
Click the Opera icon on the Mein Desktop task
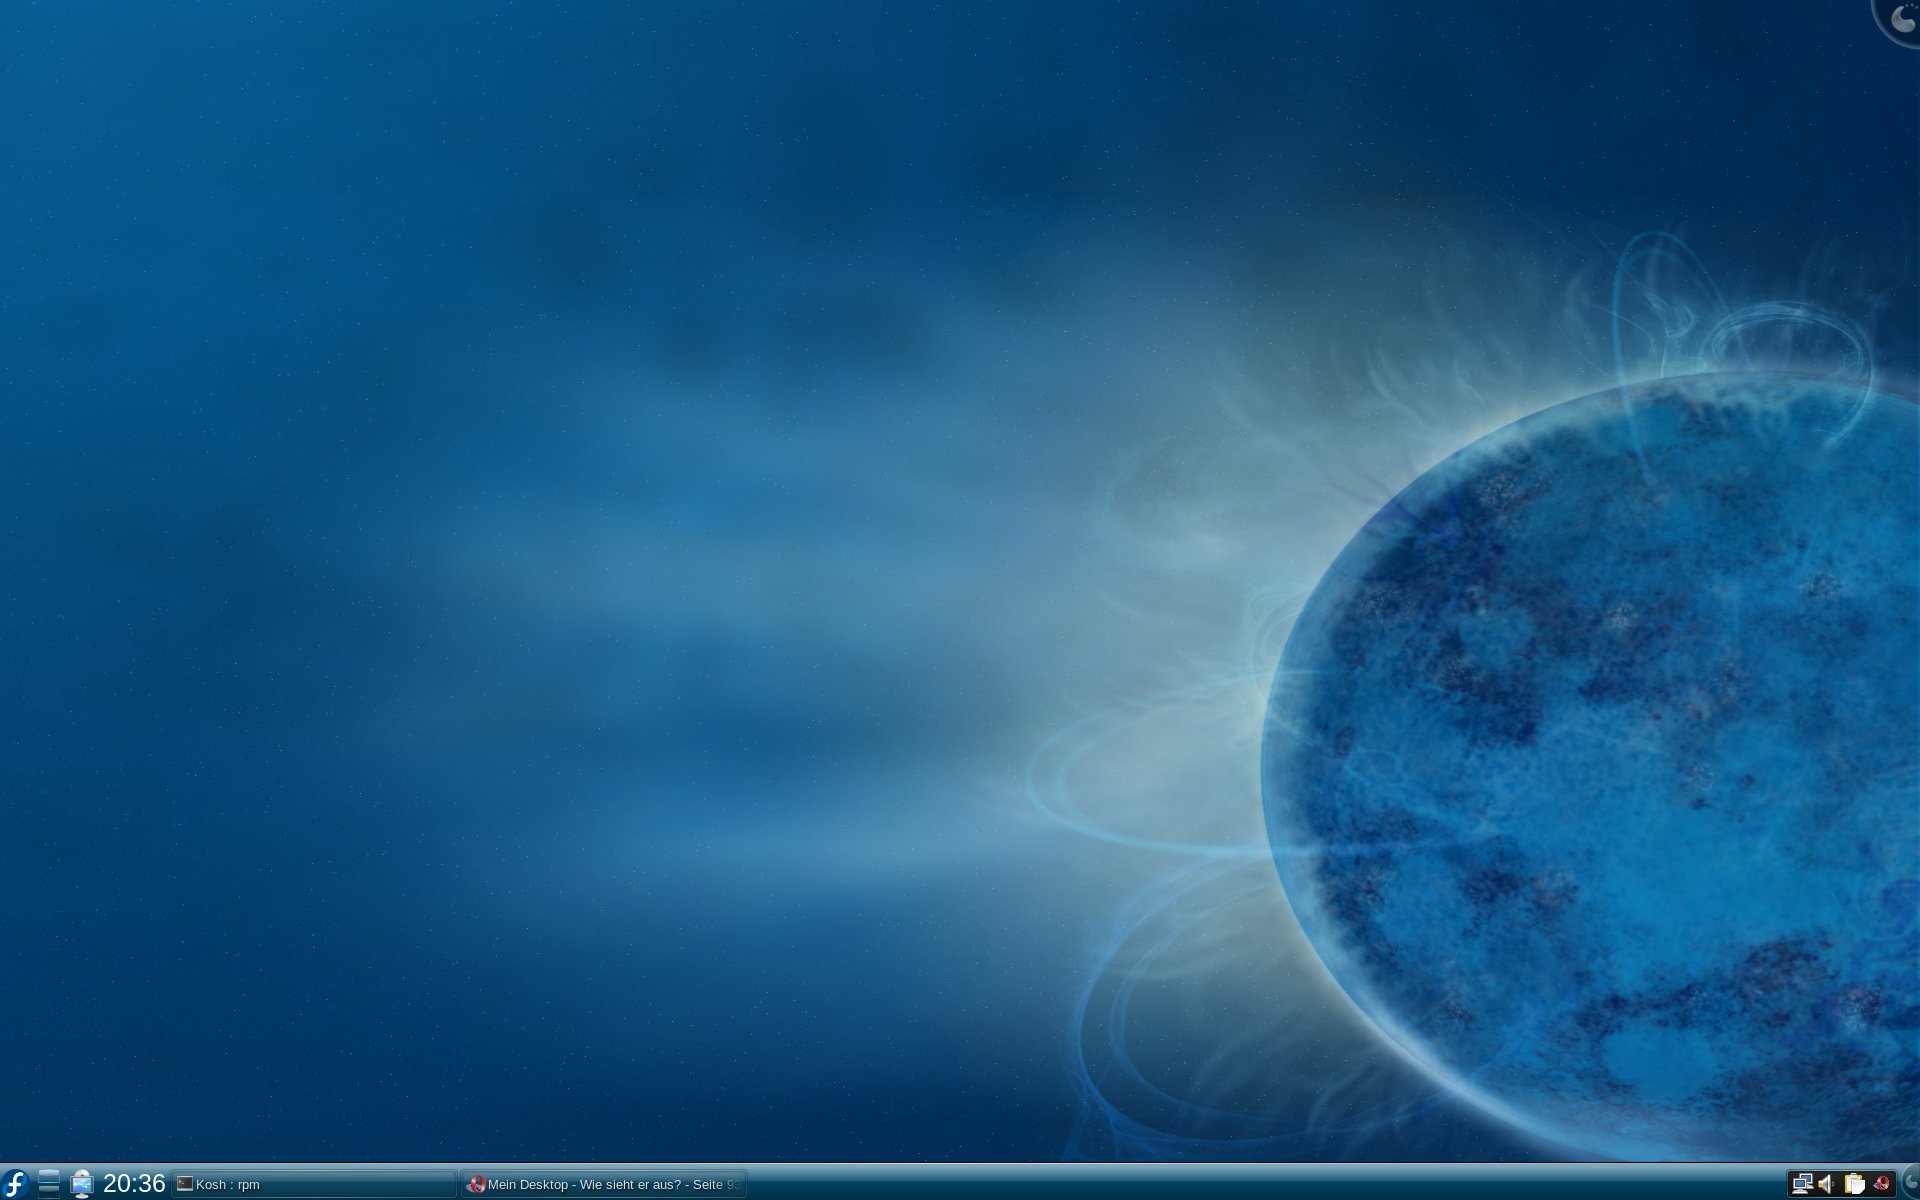pos(476,1184)
